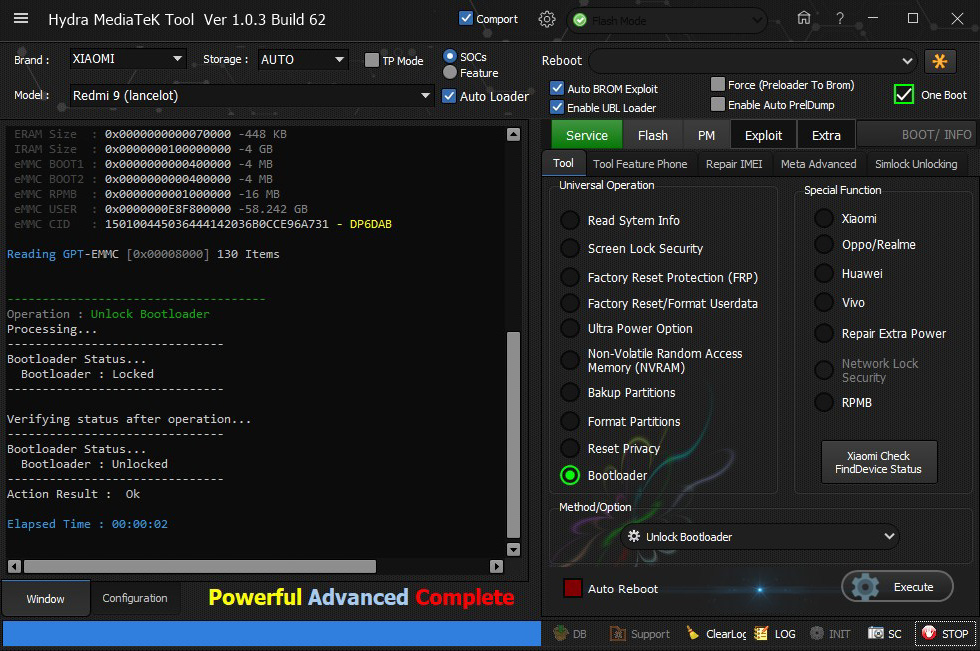Click the orange asterisk reboot button
This screenshot has width=980, height=651.
tap(940, 61)
